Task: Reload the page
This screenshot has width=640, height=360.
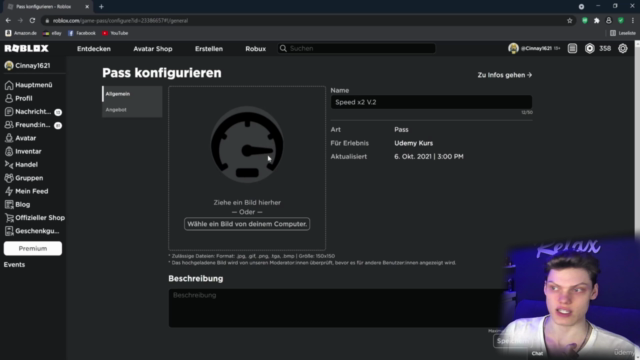Action: coord(32,20)
